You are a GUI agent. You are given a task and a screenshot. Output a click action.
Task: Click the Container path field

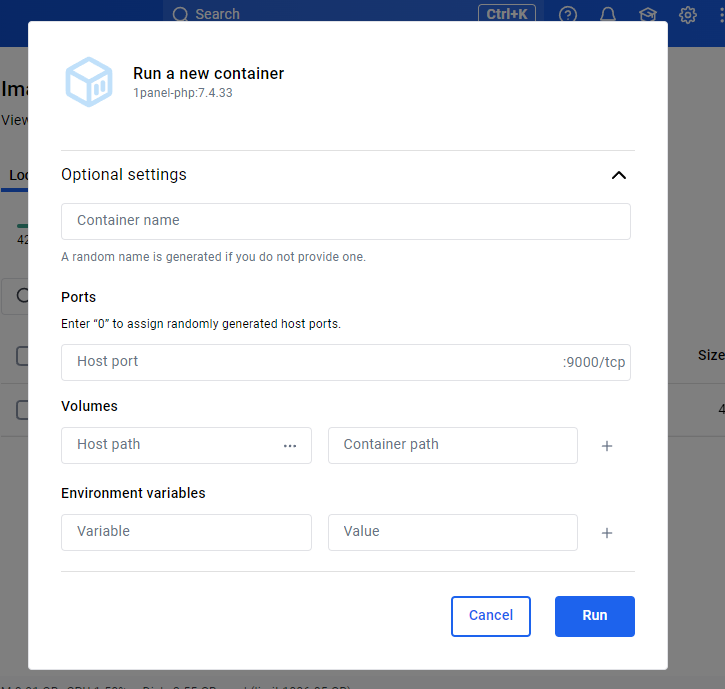[453, 445]
